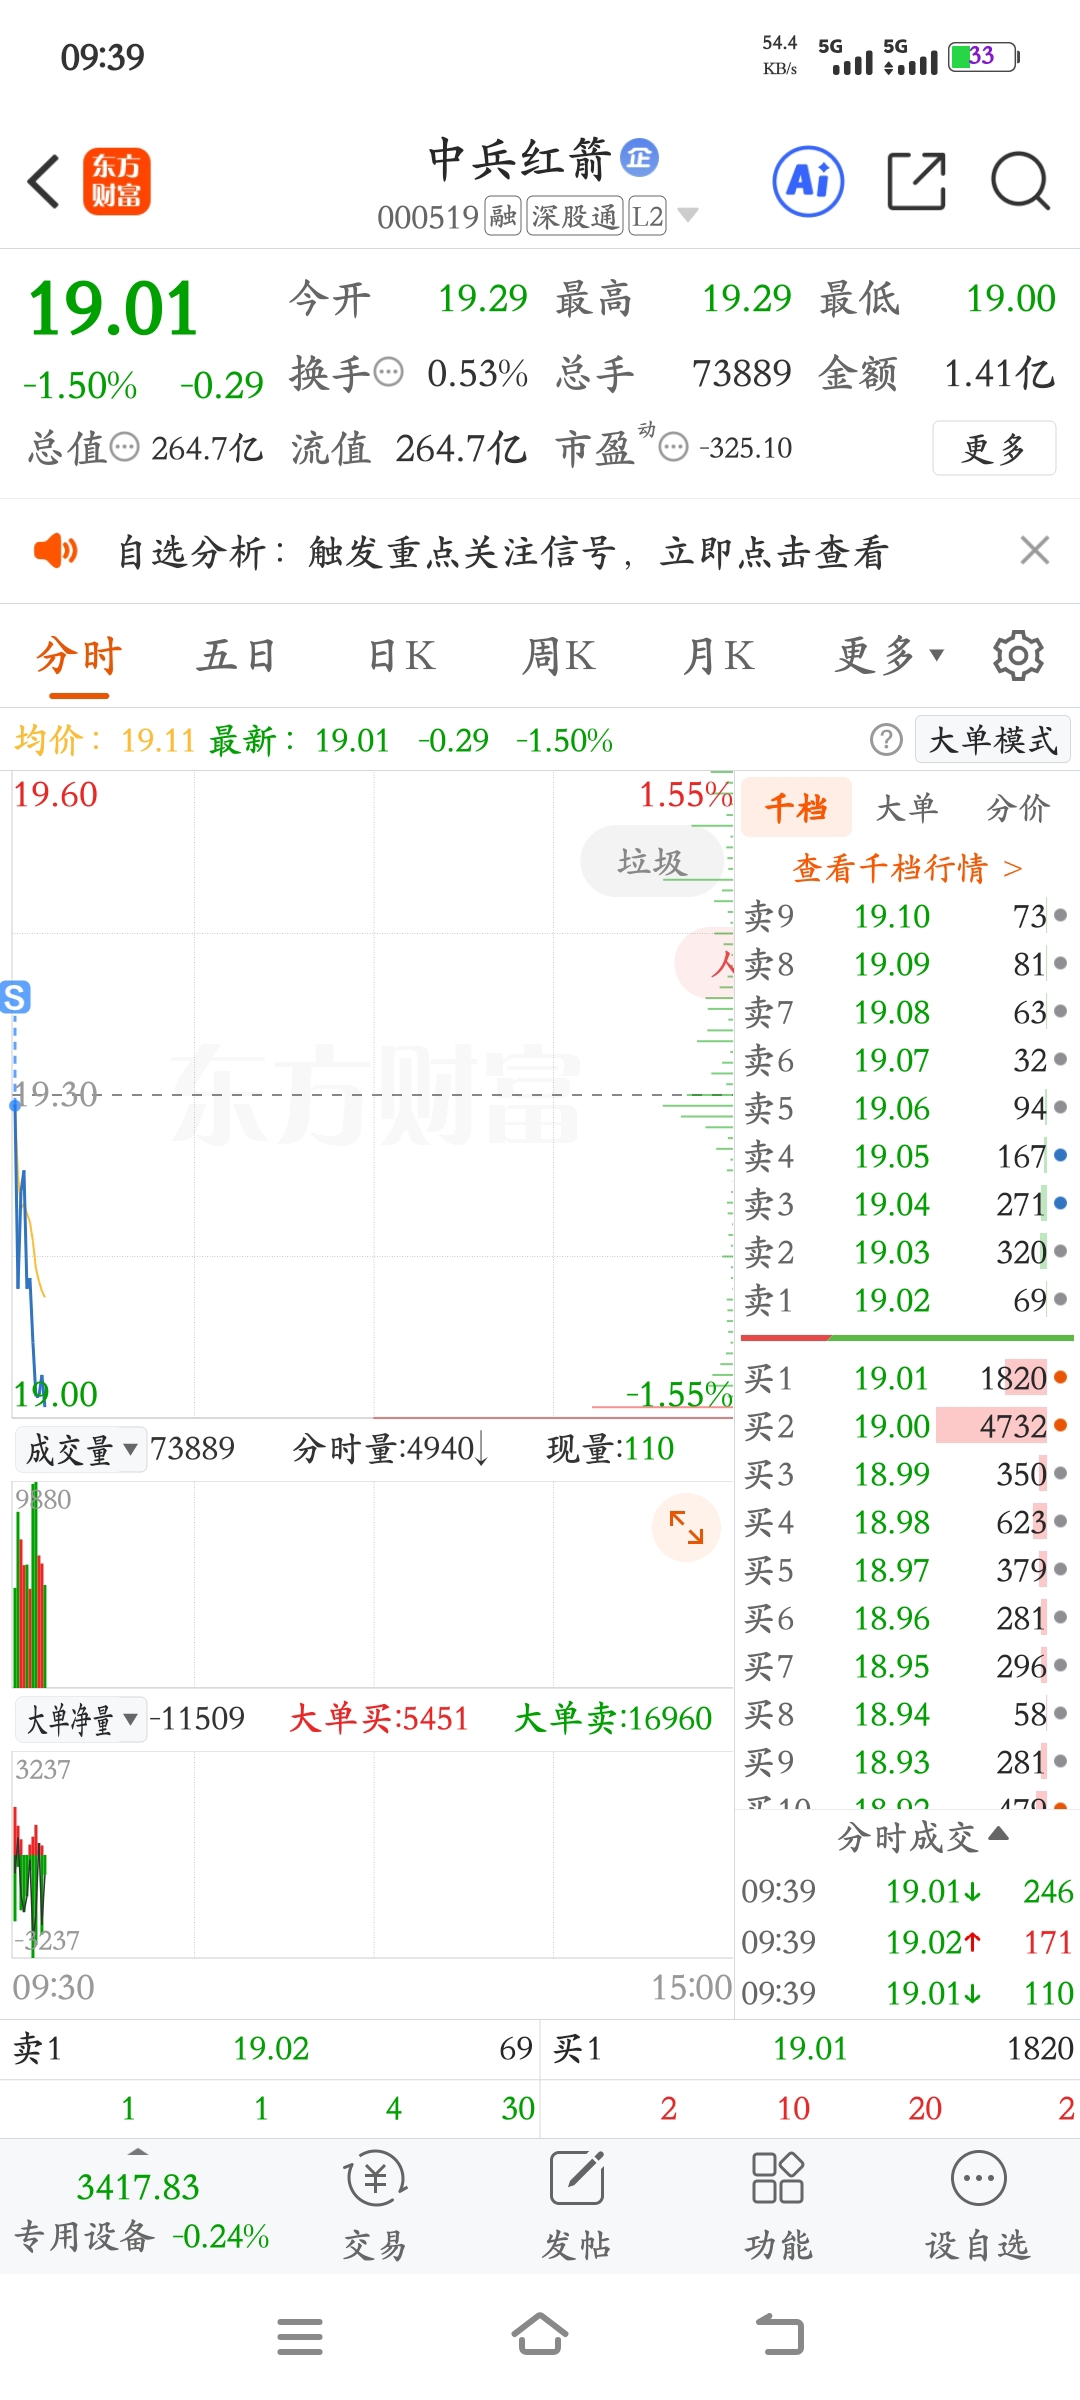Open the 更多 chart period dropdown
The width and height of the screenshot is (1080, 2400).
coord(890,656)
